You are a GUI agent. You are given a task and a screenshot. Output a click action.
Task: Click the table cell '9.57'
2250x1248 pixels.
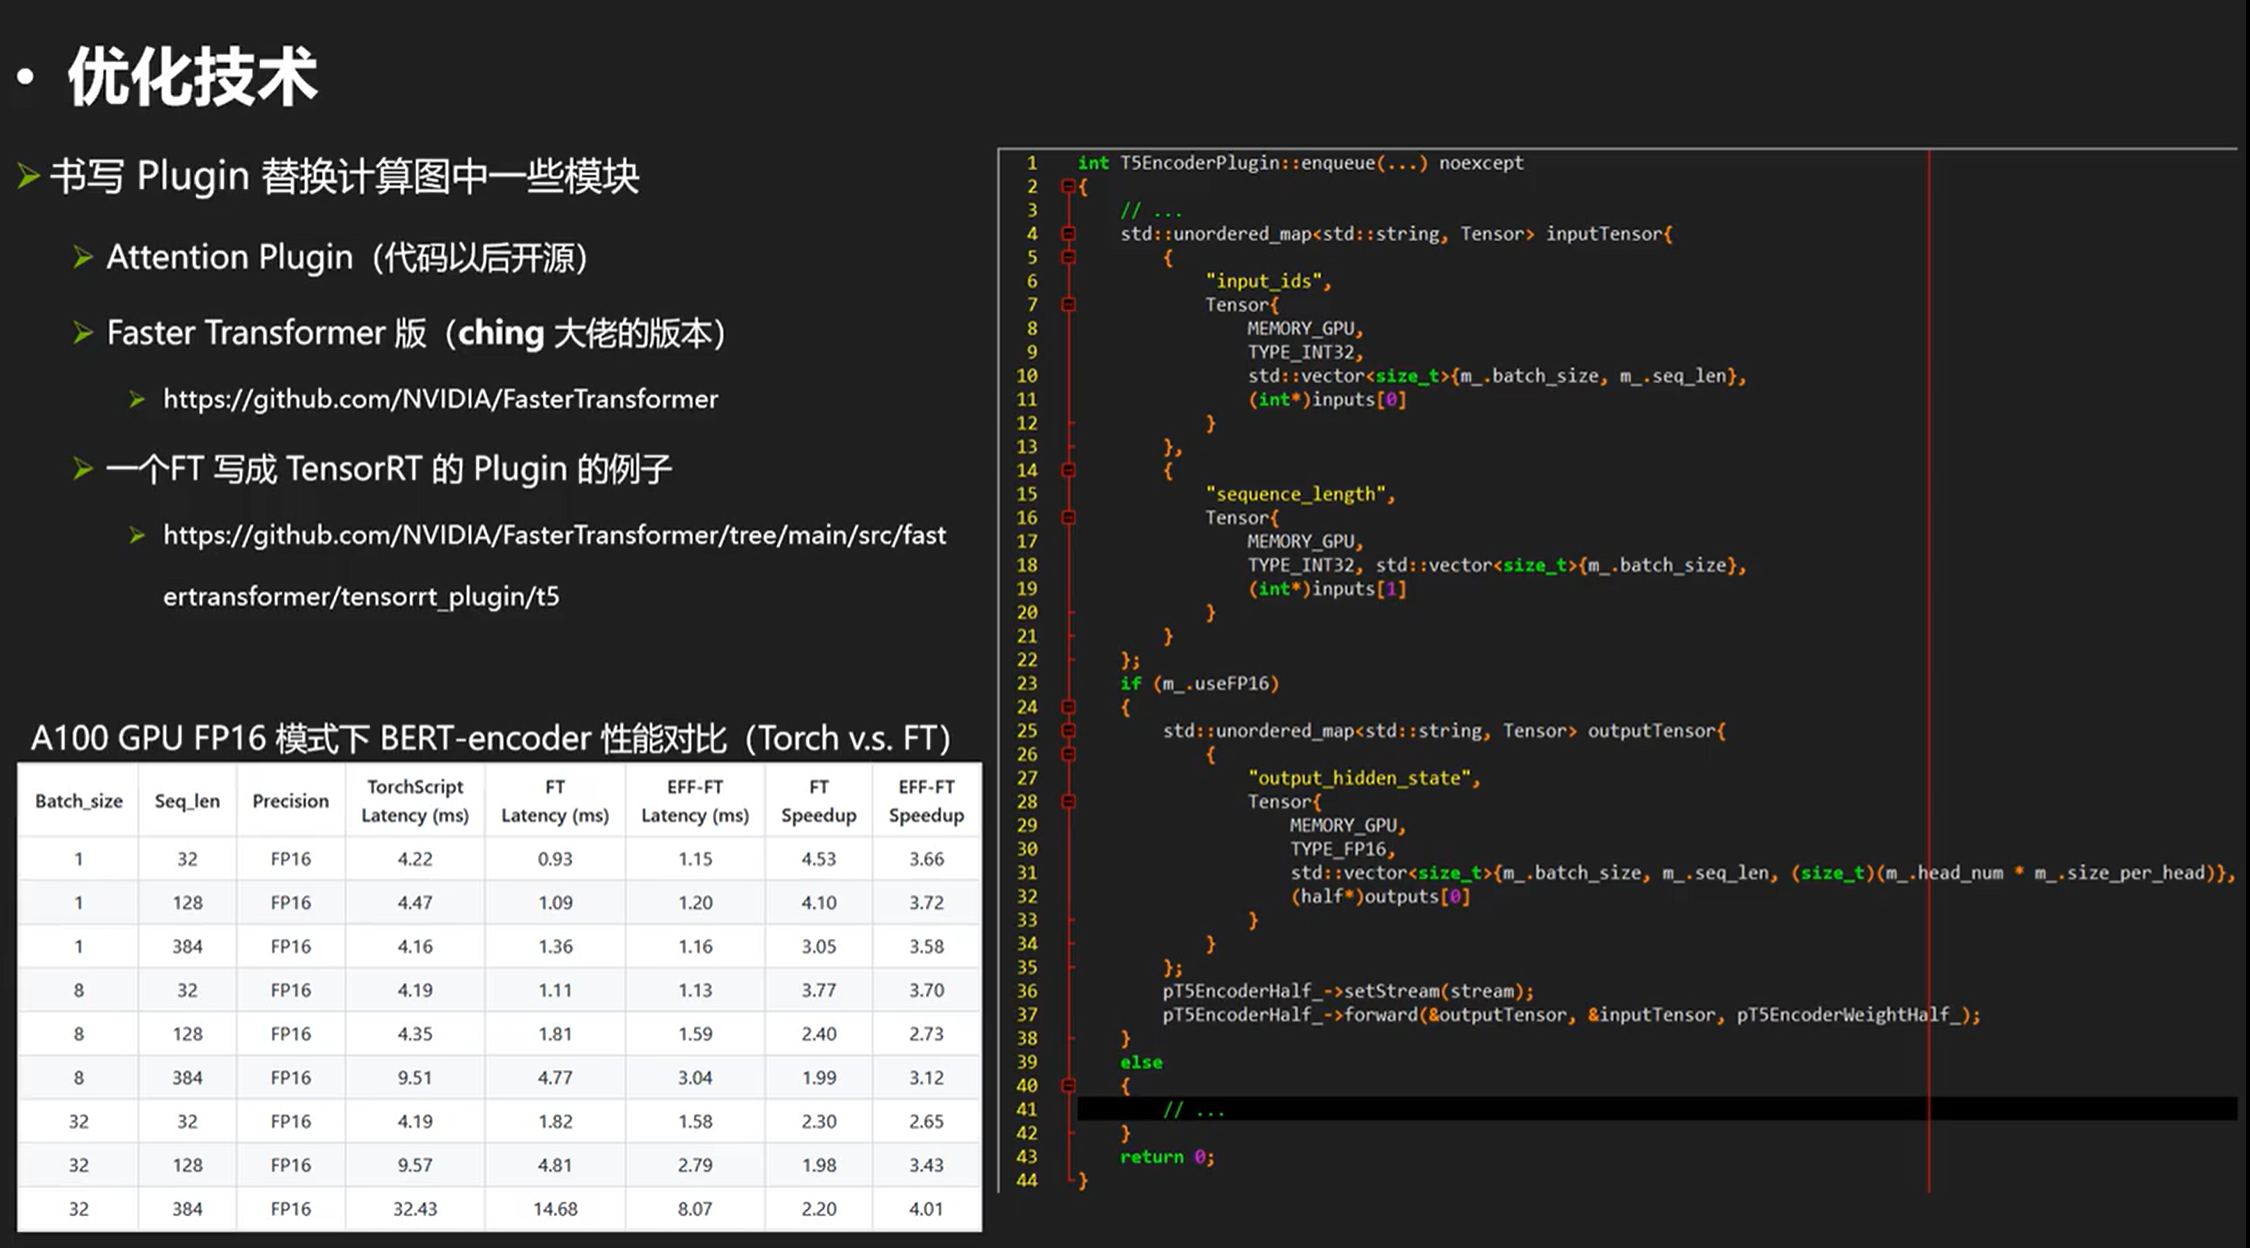pos(415,1165)
